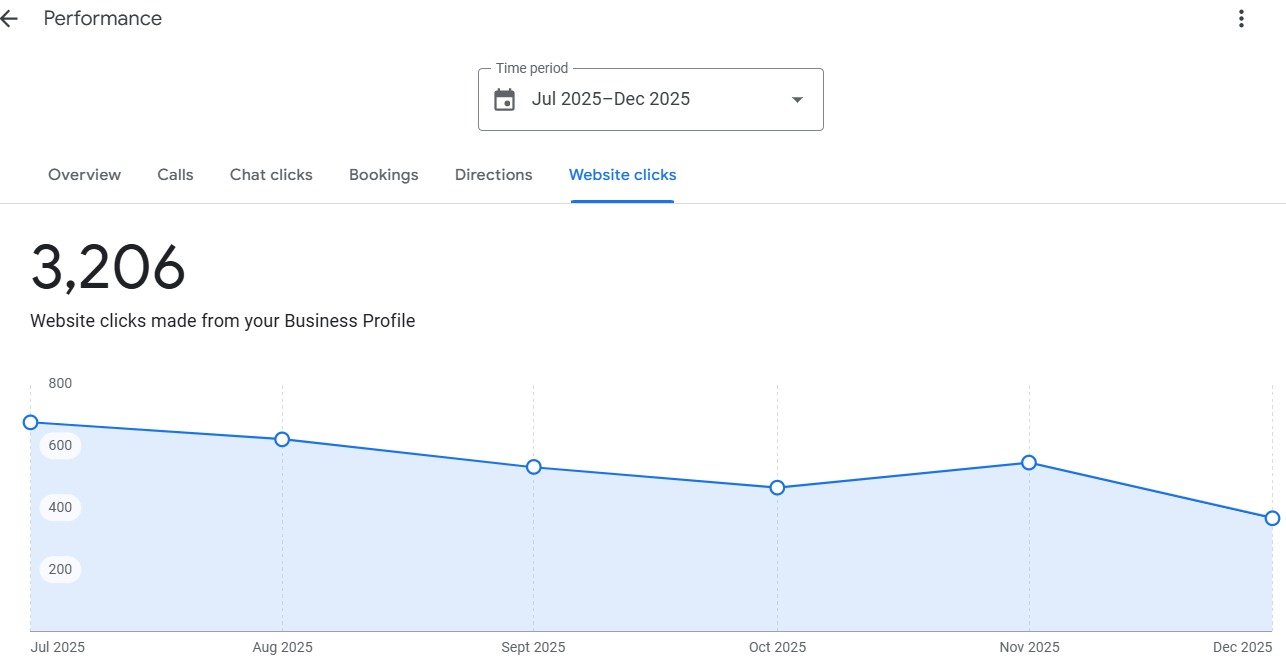Click the Nov 2025 data point on line
The width and height of the screenshot is (1286, 670).
[1029, 463]
